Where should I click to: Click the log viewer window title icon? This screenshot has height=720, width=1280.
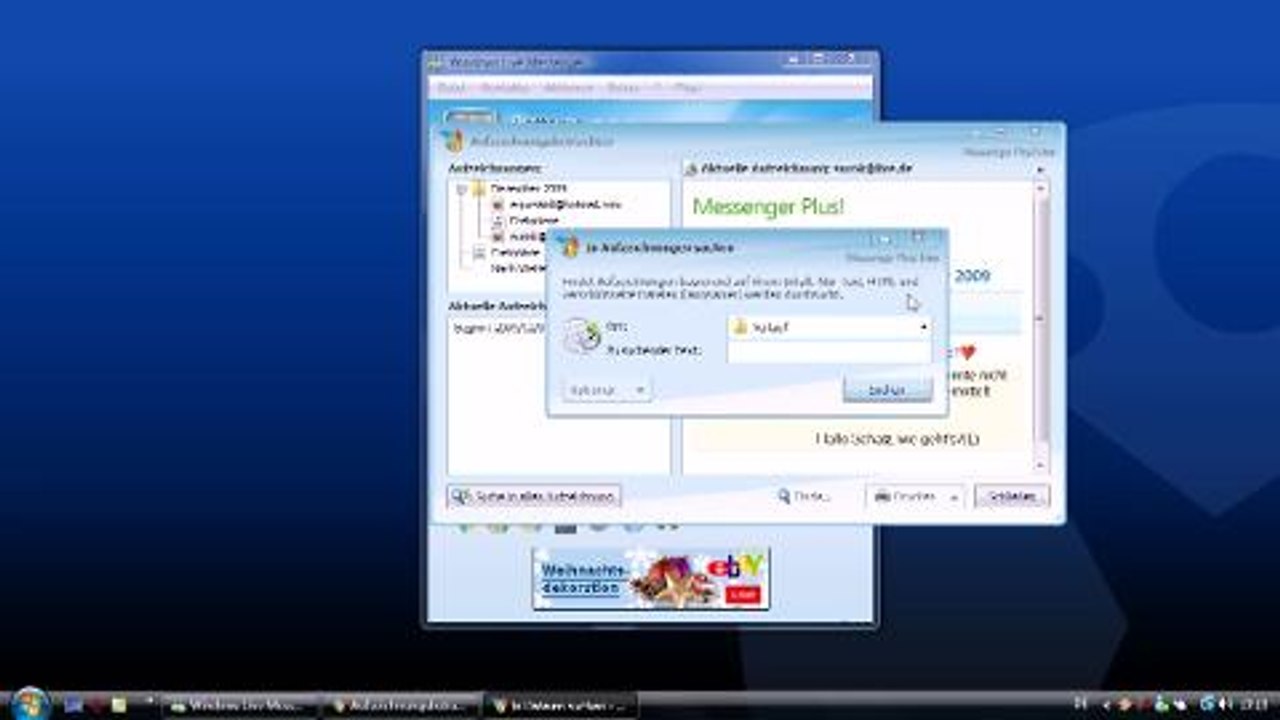tap(453, 141)
